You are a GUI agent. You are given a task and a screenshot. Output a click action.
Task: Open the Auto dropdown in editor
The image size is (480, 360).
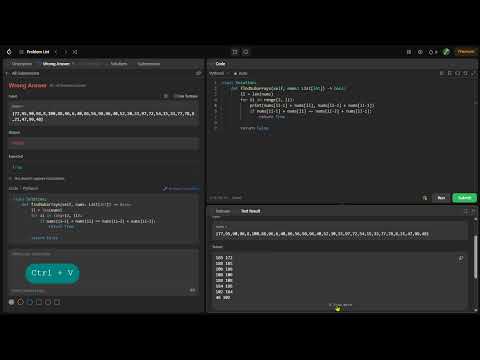point(241,73)
